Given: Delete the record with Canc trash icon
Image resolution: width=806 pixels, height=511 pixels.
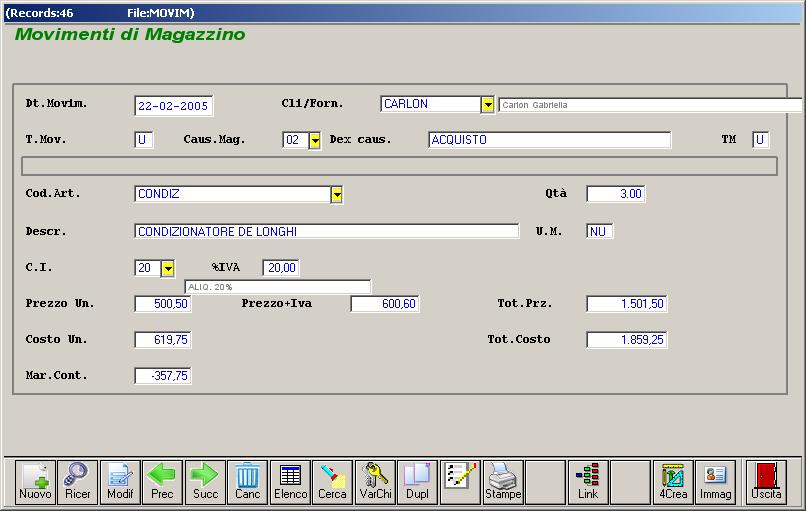Looking at the screenshot, I should (248, 482).
